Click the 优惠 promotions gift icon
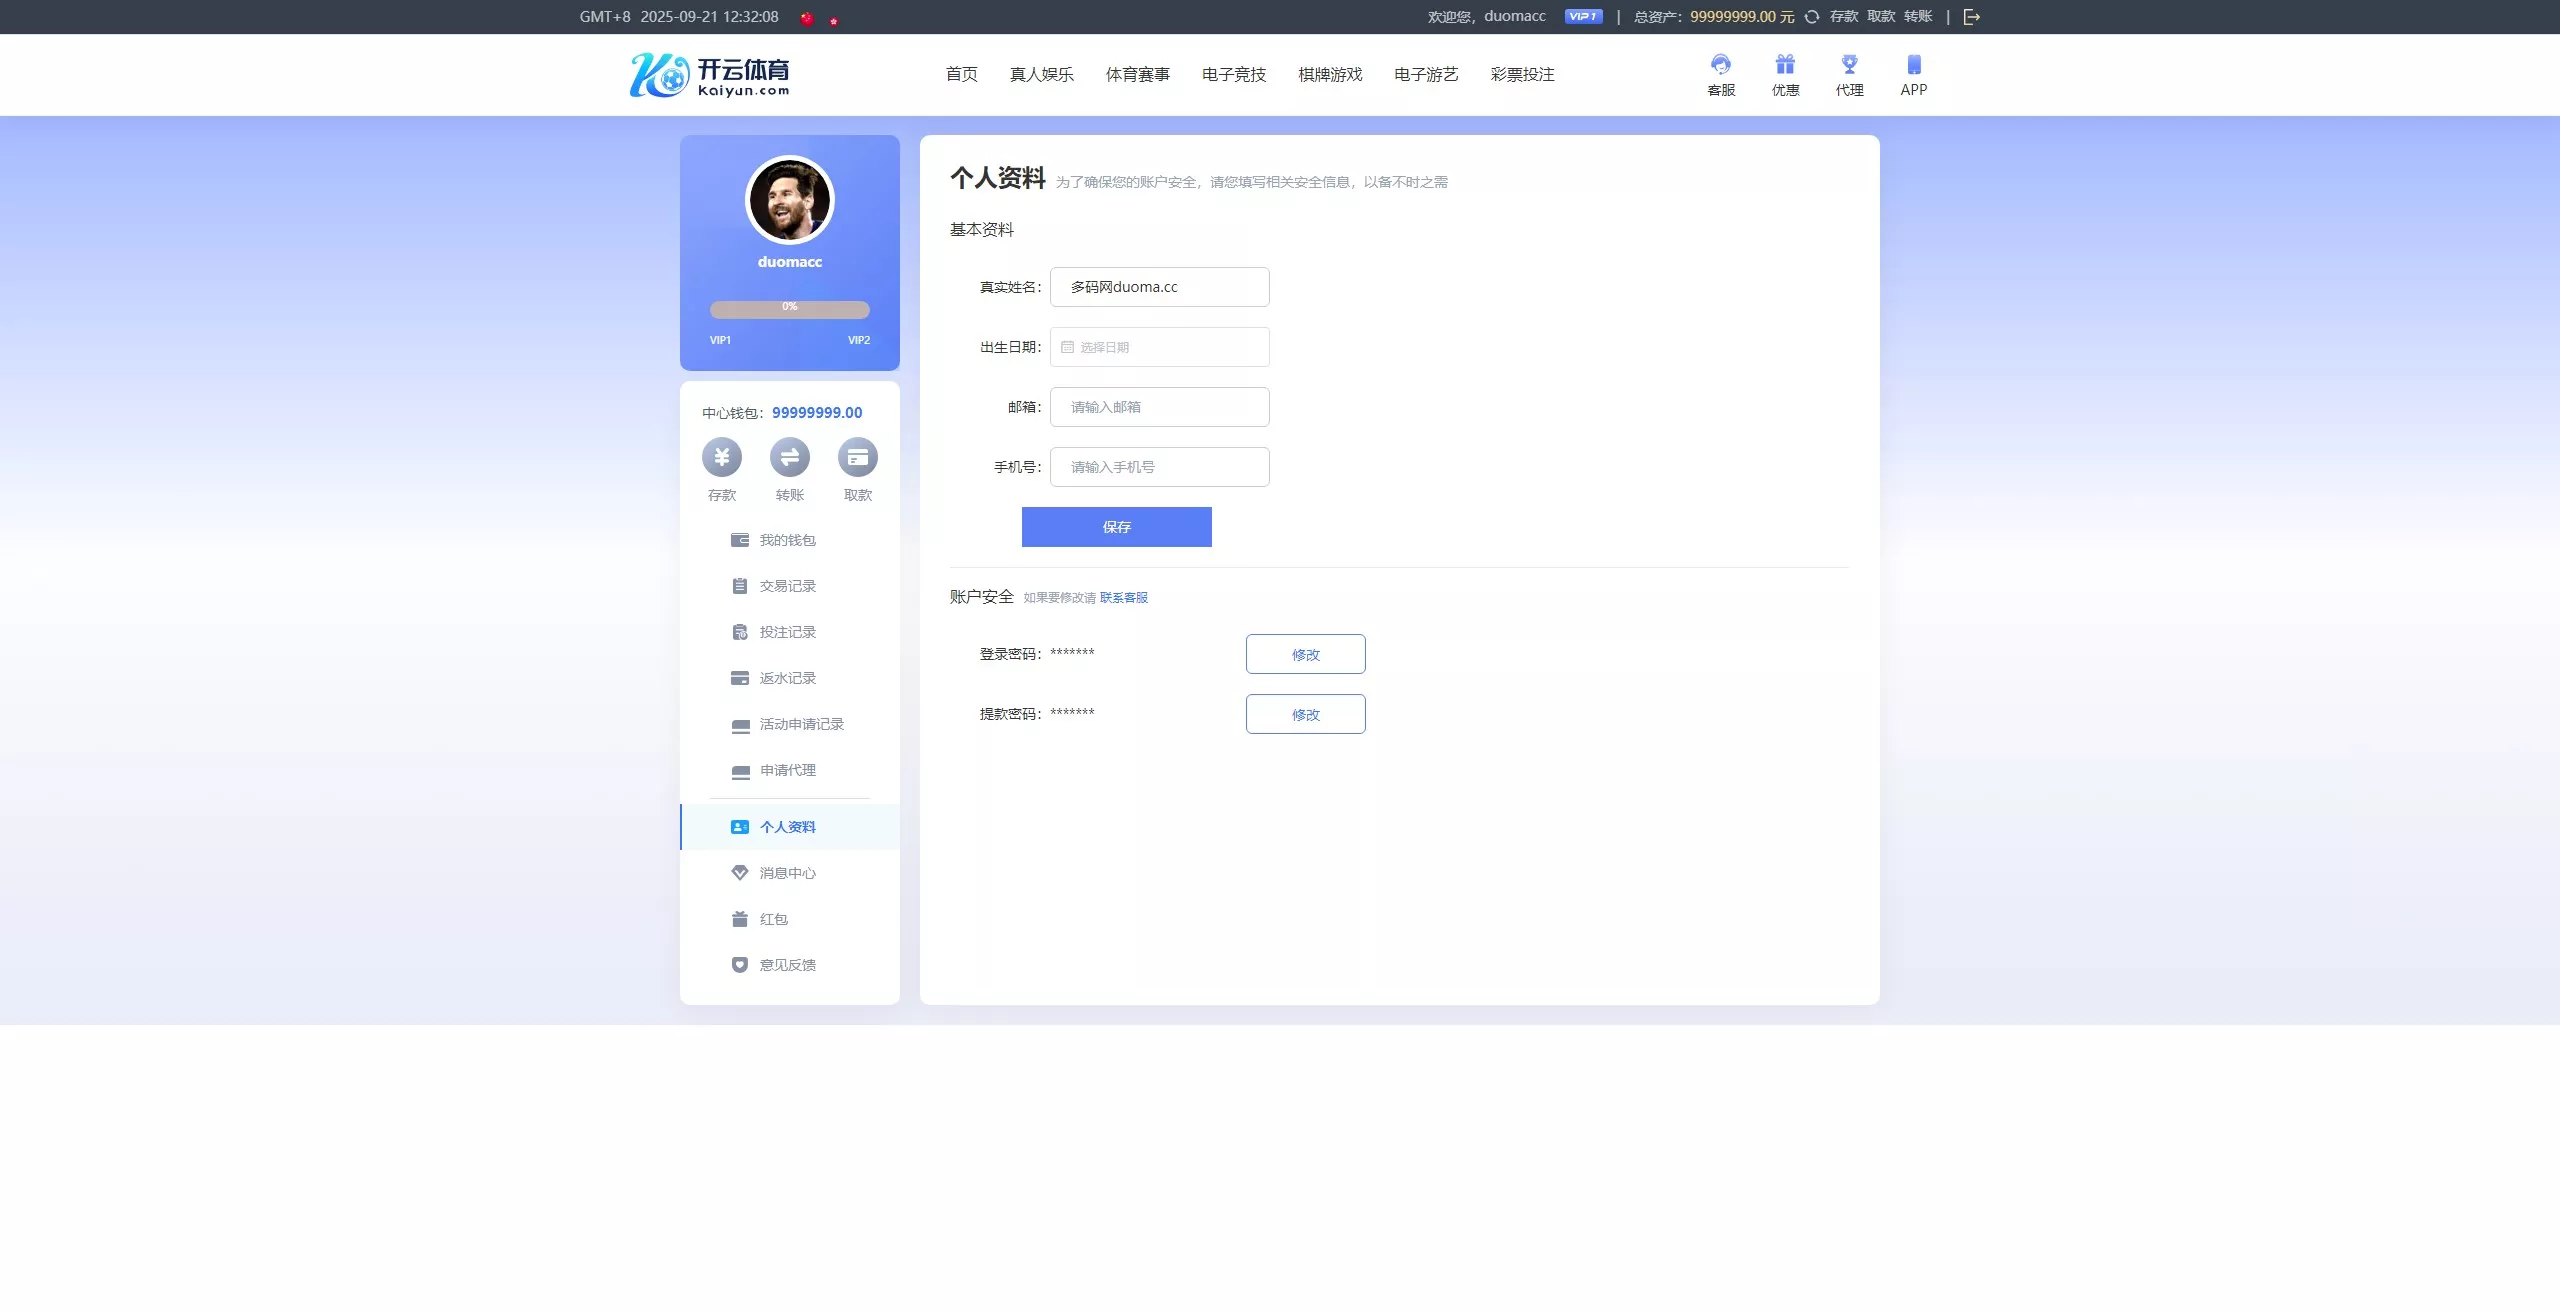 point(1784,64)
